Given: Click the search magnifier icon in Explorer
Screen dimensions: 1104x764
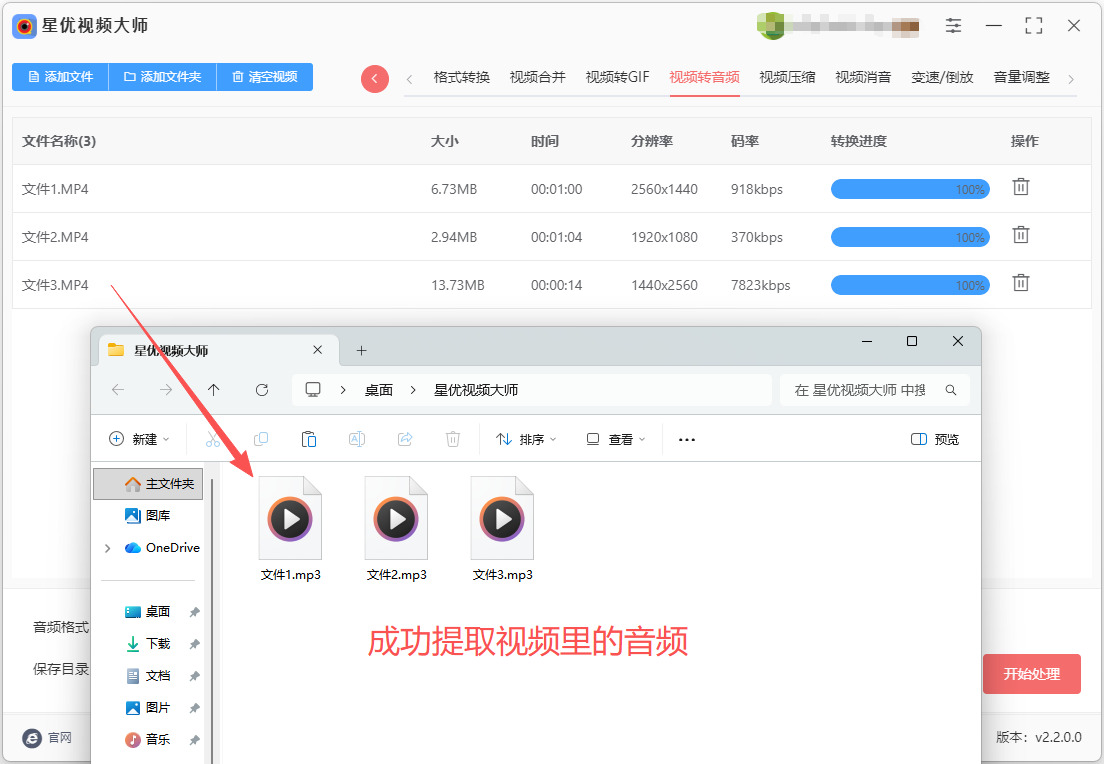Looking at the screenshot, I should 951,390.
